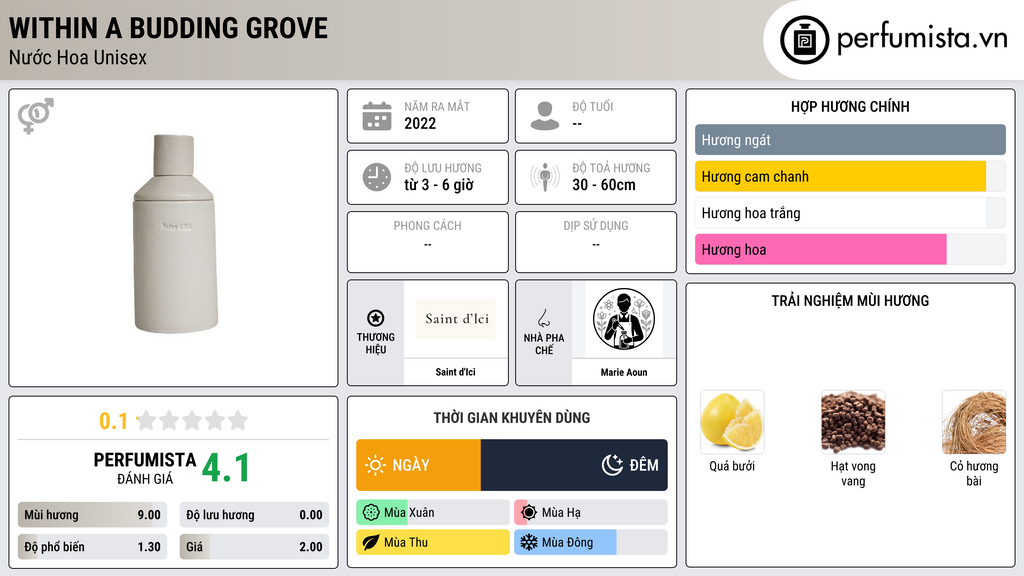Click the perfumista.vn bottle logo icon

(x=804, y=40)
